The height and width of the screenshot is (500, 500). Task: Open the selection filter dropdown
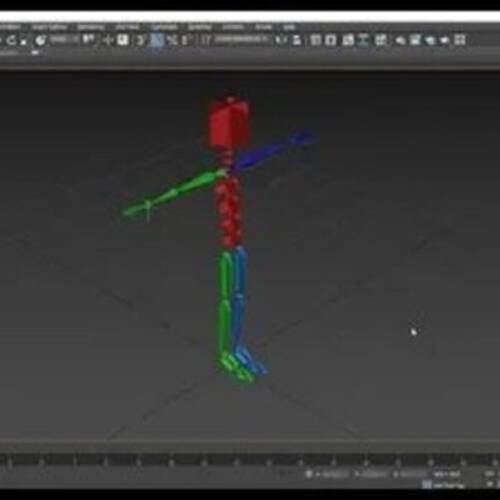coord(64,40)
